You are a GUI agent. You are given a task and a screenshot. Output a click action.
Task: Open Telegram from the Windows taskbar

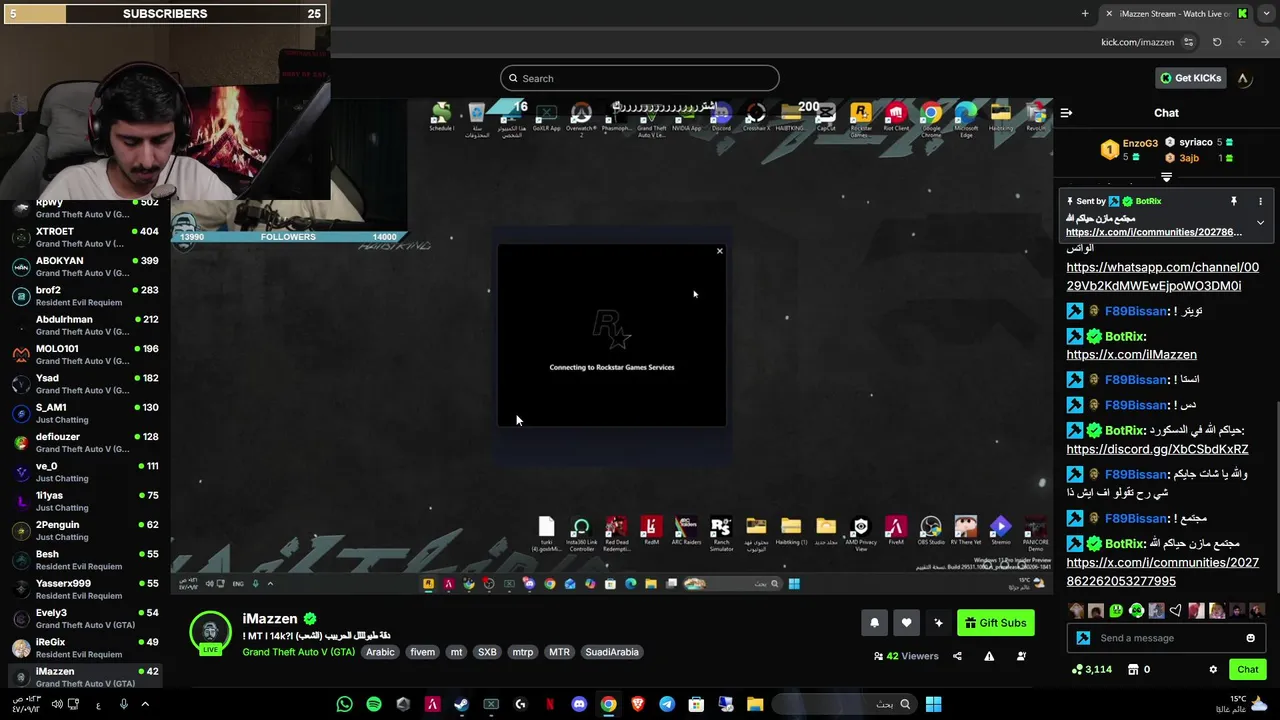pos(667,704)
